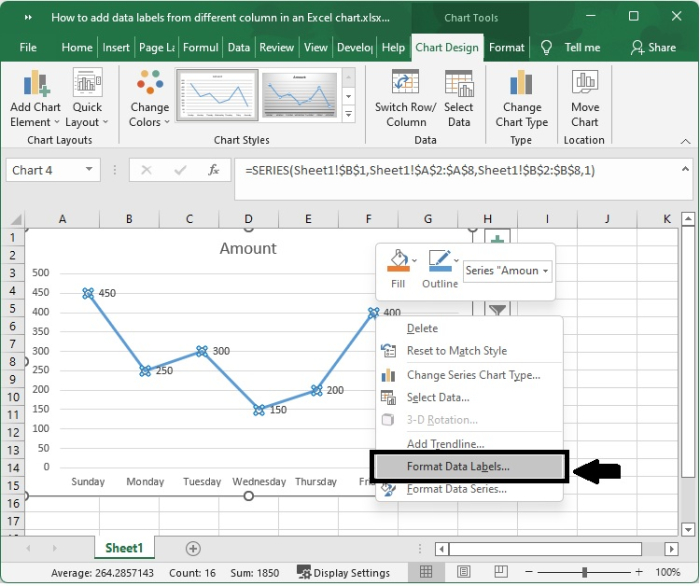Move down one row in Chart Styles gallery
The image size is (700, 586).
(349, 96)
